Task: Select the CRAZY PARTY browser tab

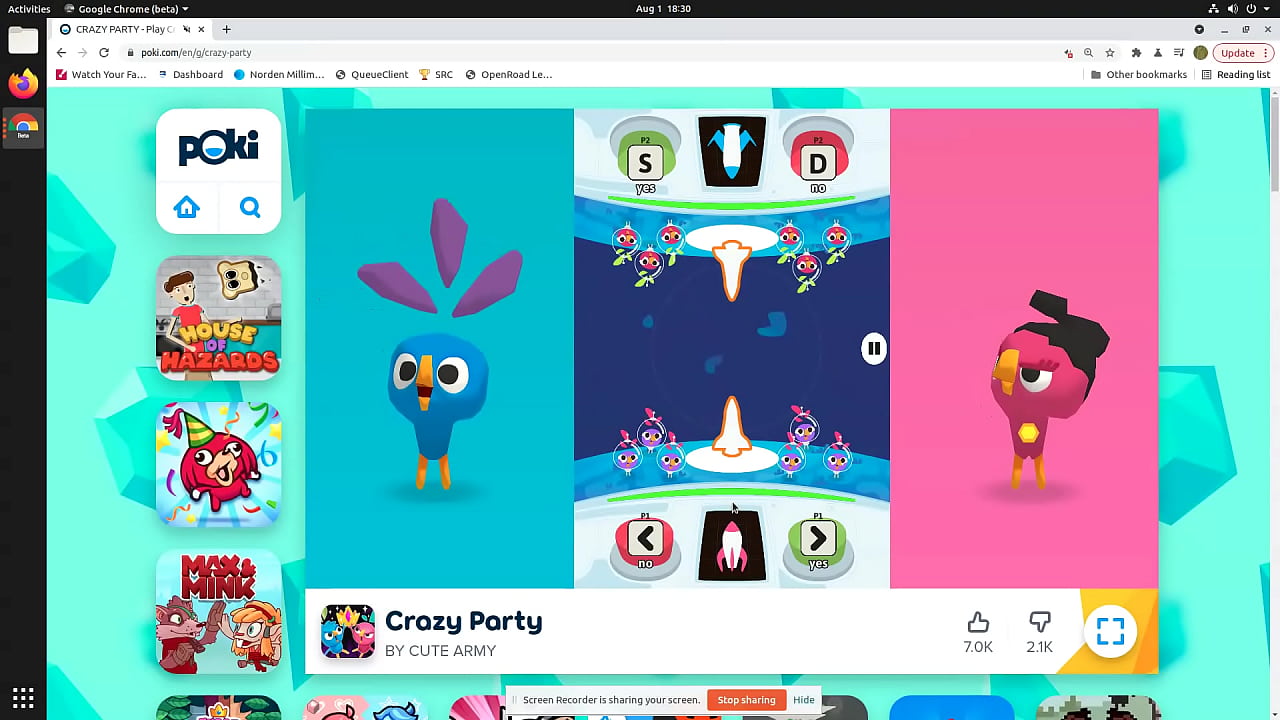Action: [132, 29]
